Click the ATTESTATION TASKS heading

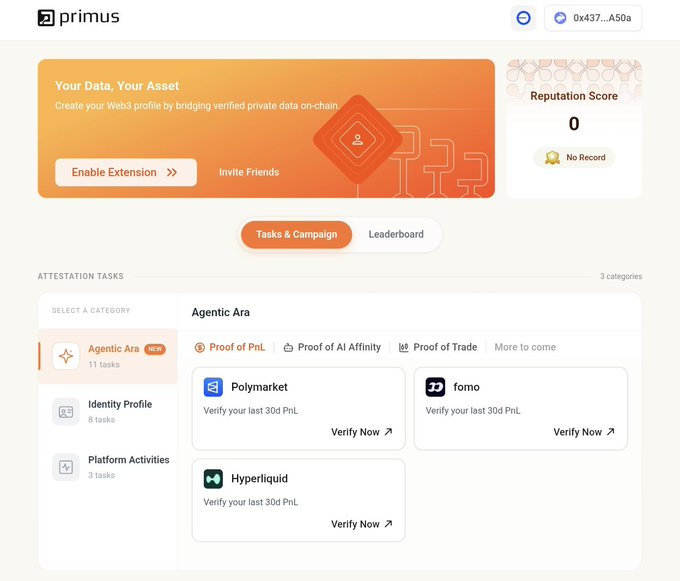tap(81, 276)
